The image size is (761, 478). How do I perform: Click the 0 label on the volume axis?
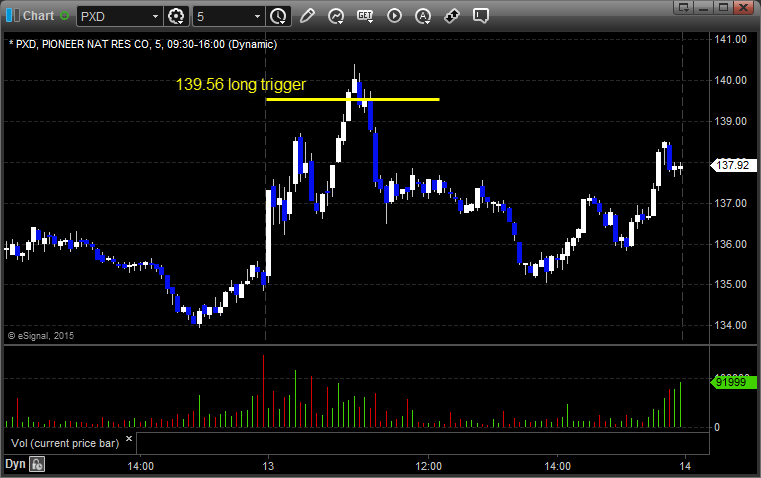(717, 428)
